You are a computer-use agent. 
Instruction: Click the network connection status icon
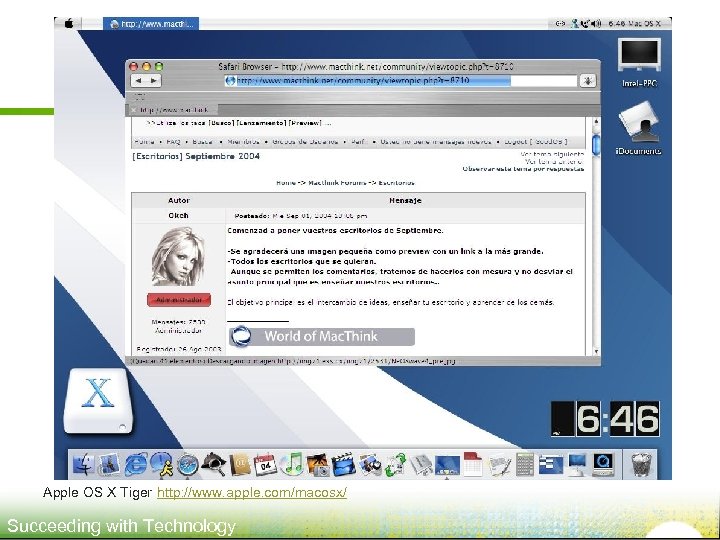tap(560, 23)
